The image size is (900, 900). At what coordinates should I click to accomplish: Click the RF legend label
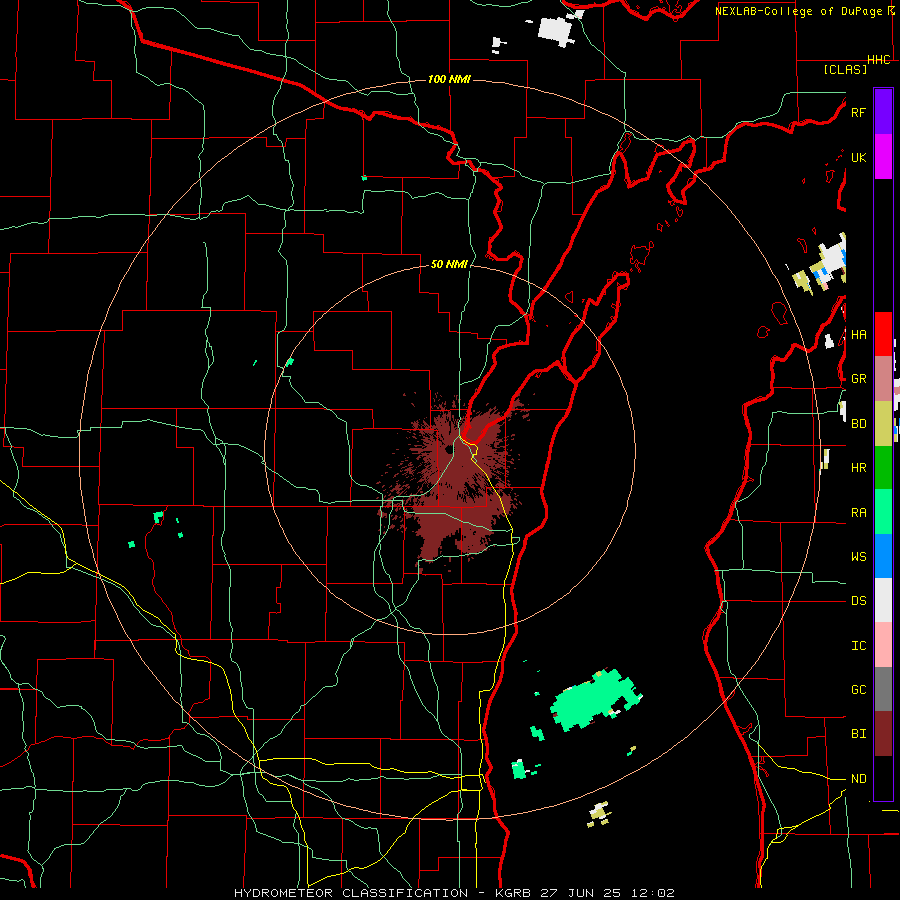click(x=858, y=112)
